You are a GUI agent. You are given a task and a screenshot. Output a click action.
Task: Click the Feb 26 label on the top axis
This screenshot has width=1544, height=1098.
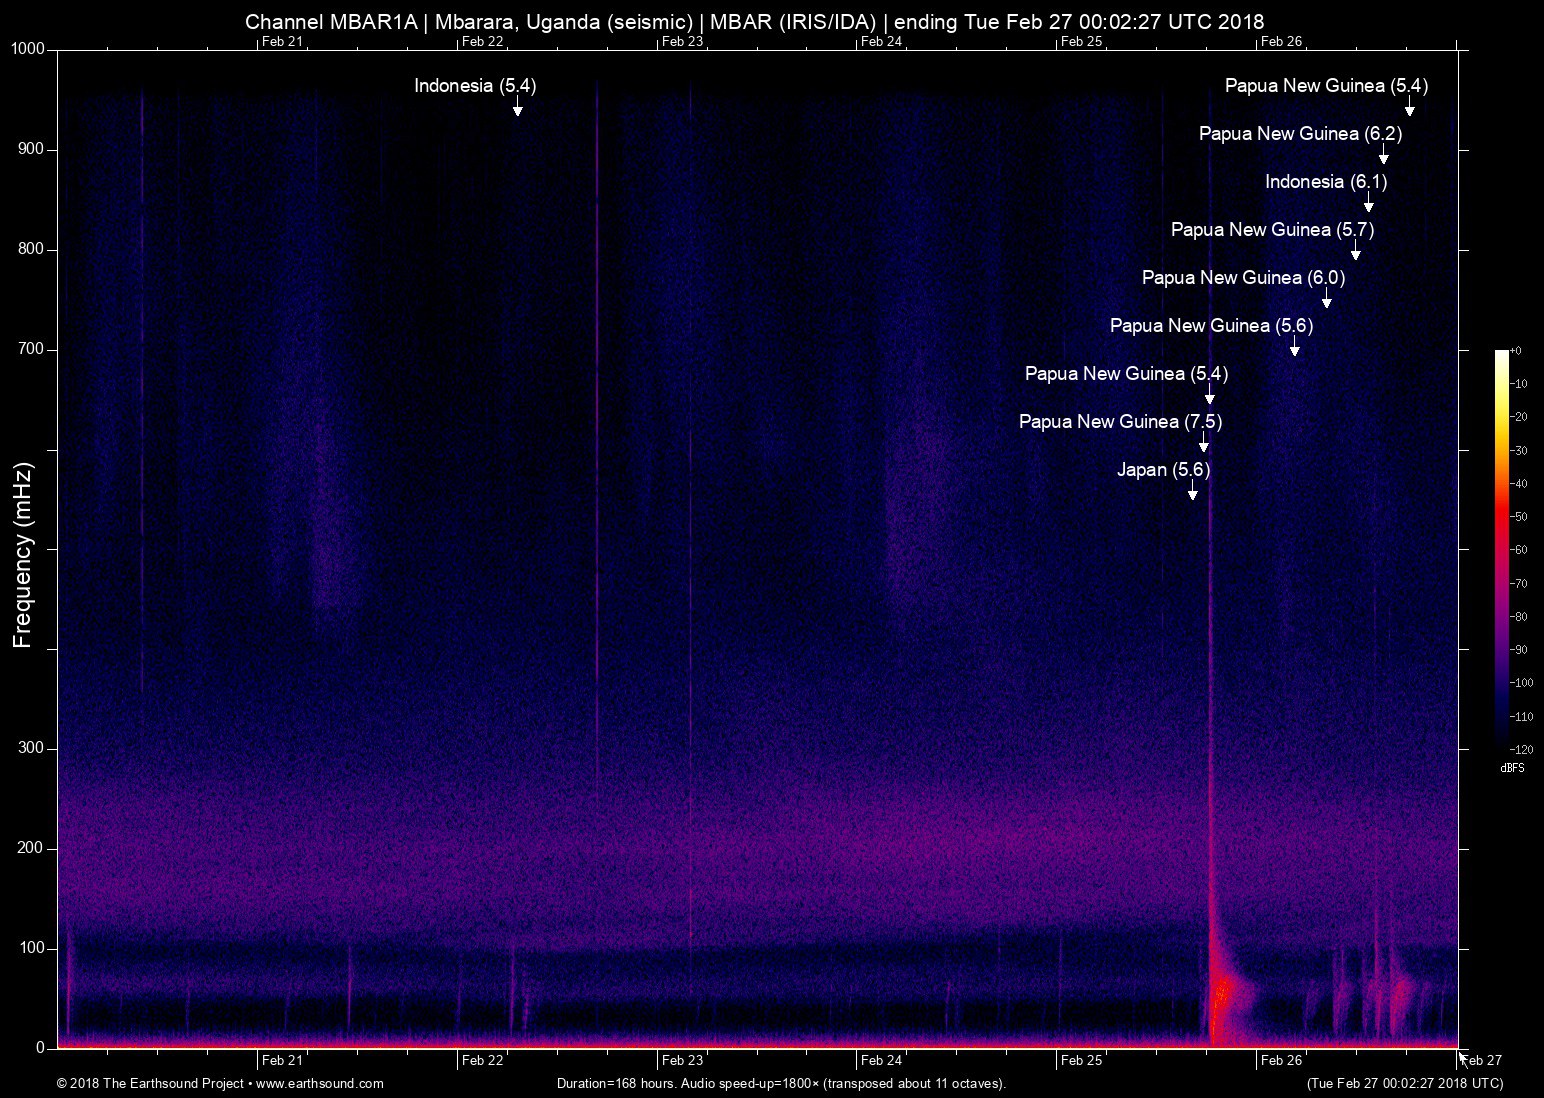point(1283,42)
